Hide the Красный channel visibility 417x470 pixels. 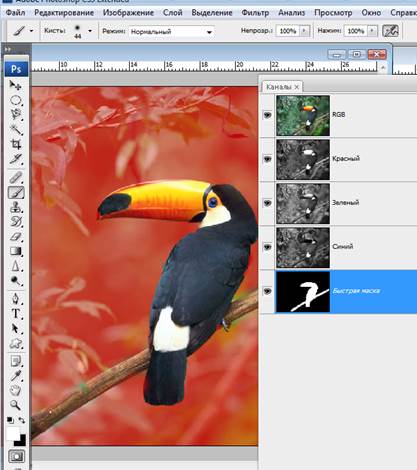pos(267,159)
